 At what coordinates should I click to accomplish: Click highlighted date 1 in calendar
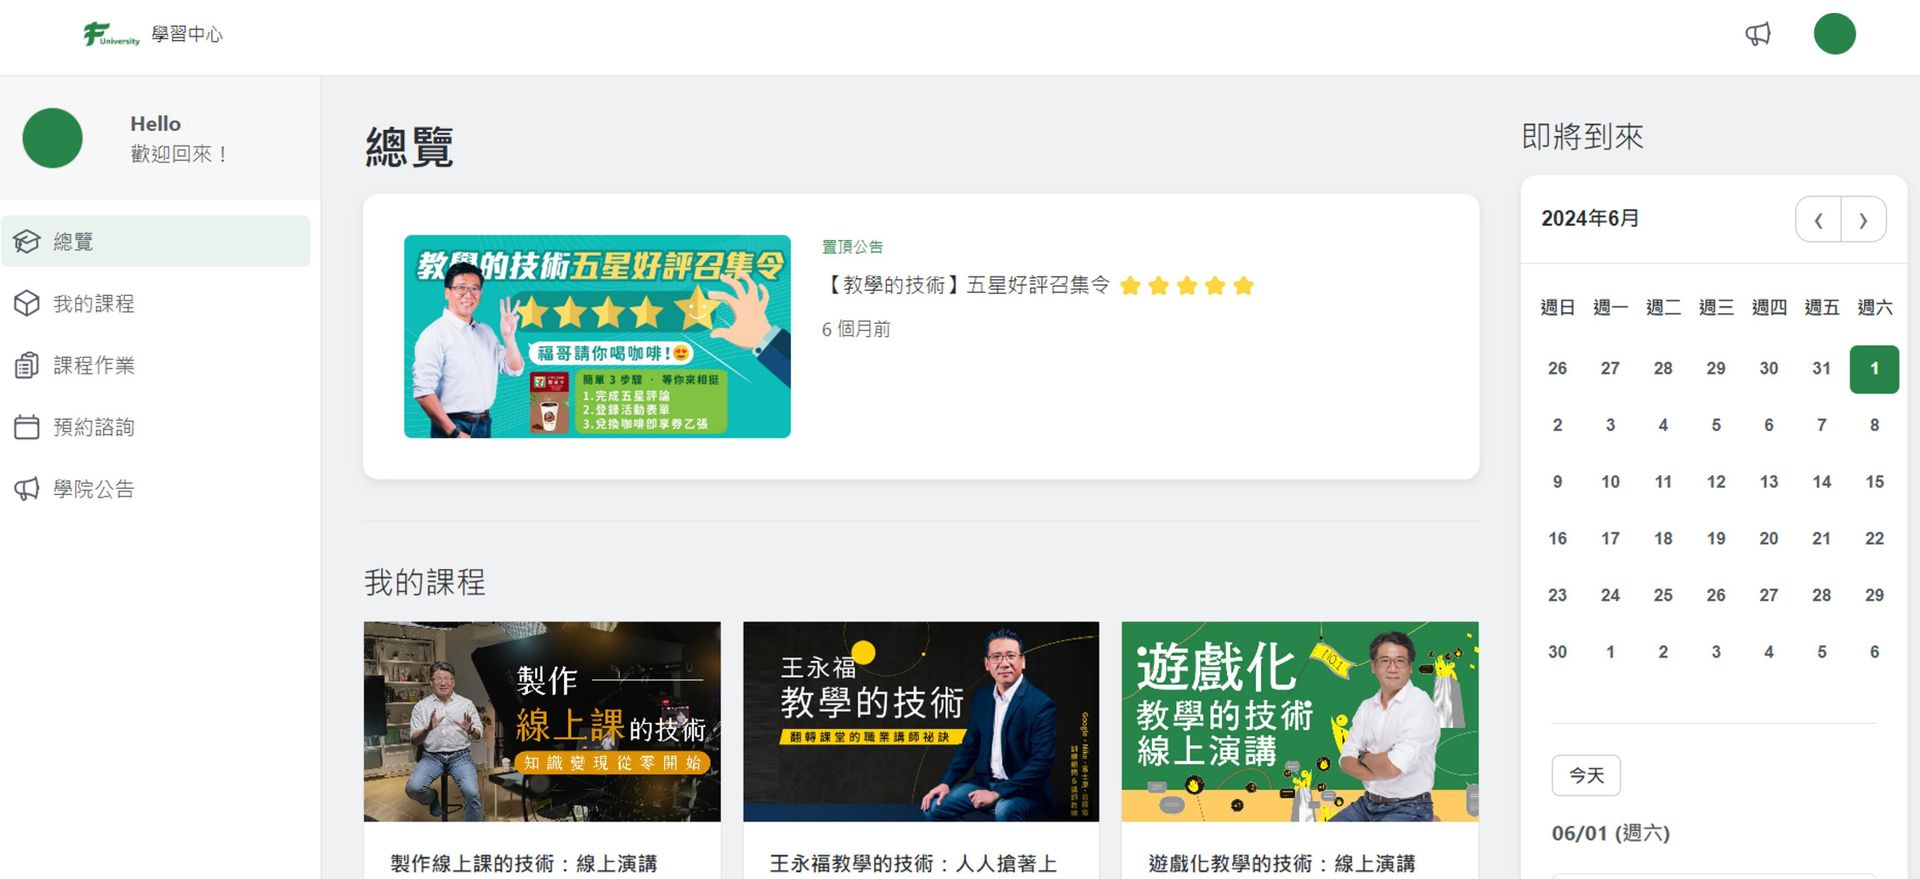[1873, 369]
